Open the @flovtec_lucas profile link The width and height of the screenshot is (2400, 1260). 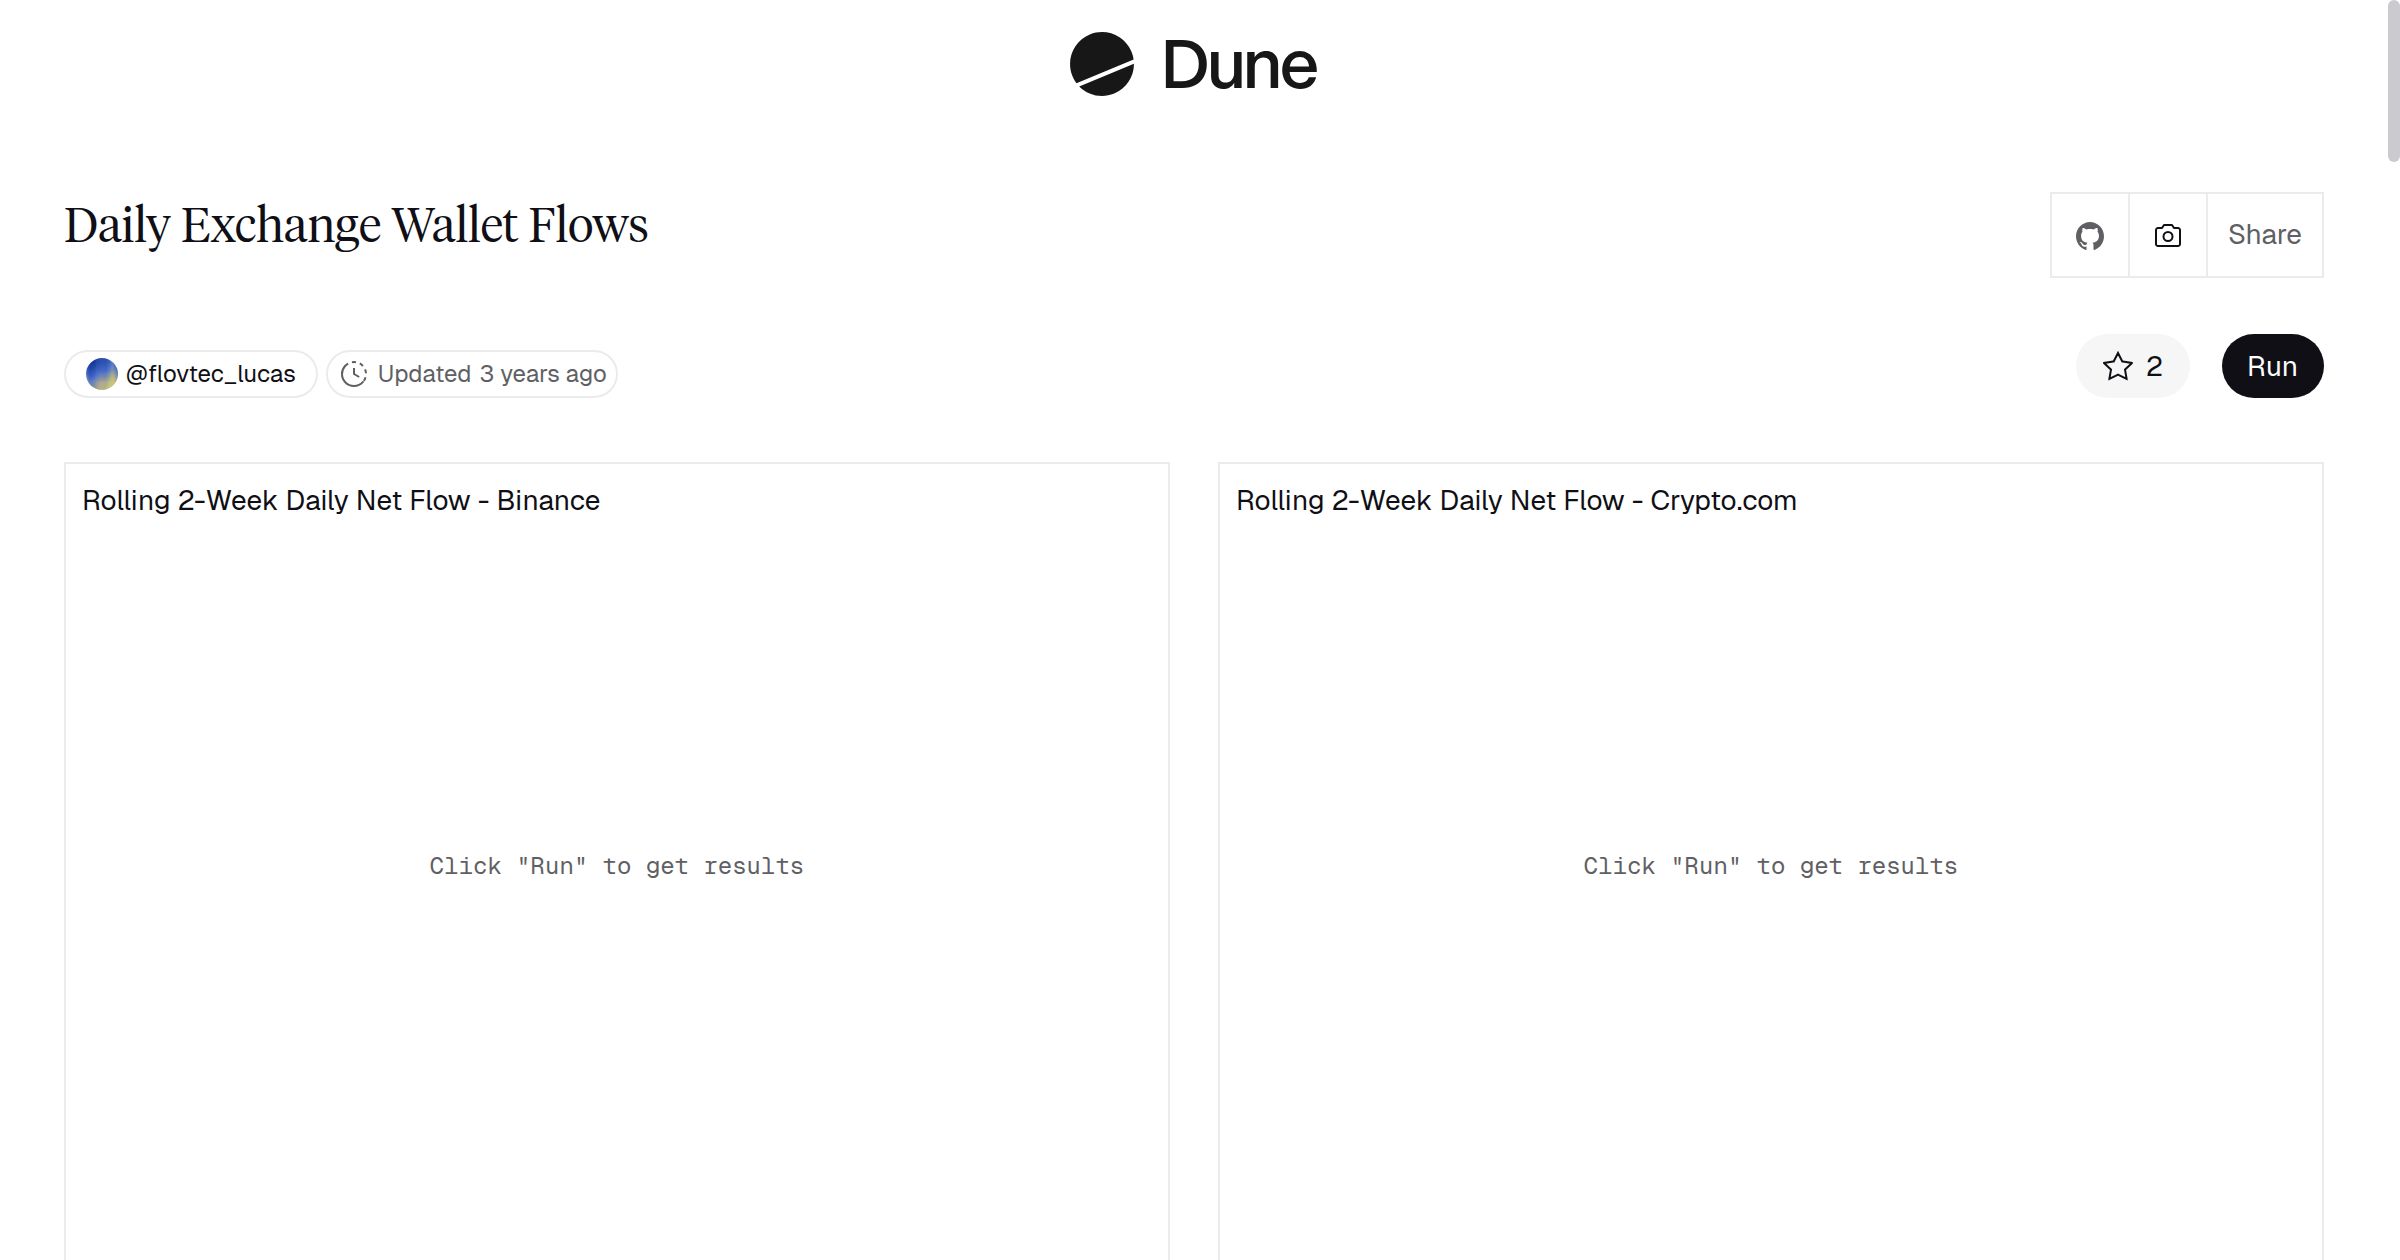coord(210,373)
